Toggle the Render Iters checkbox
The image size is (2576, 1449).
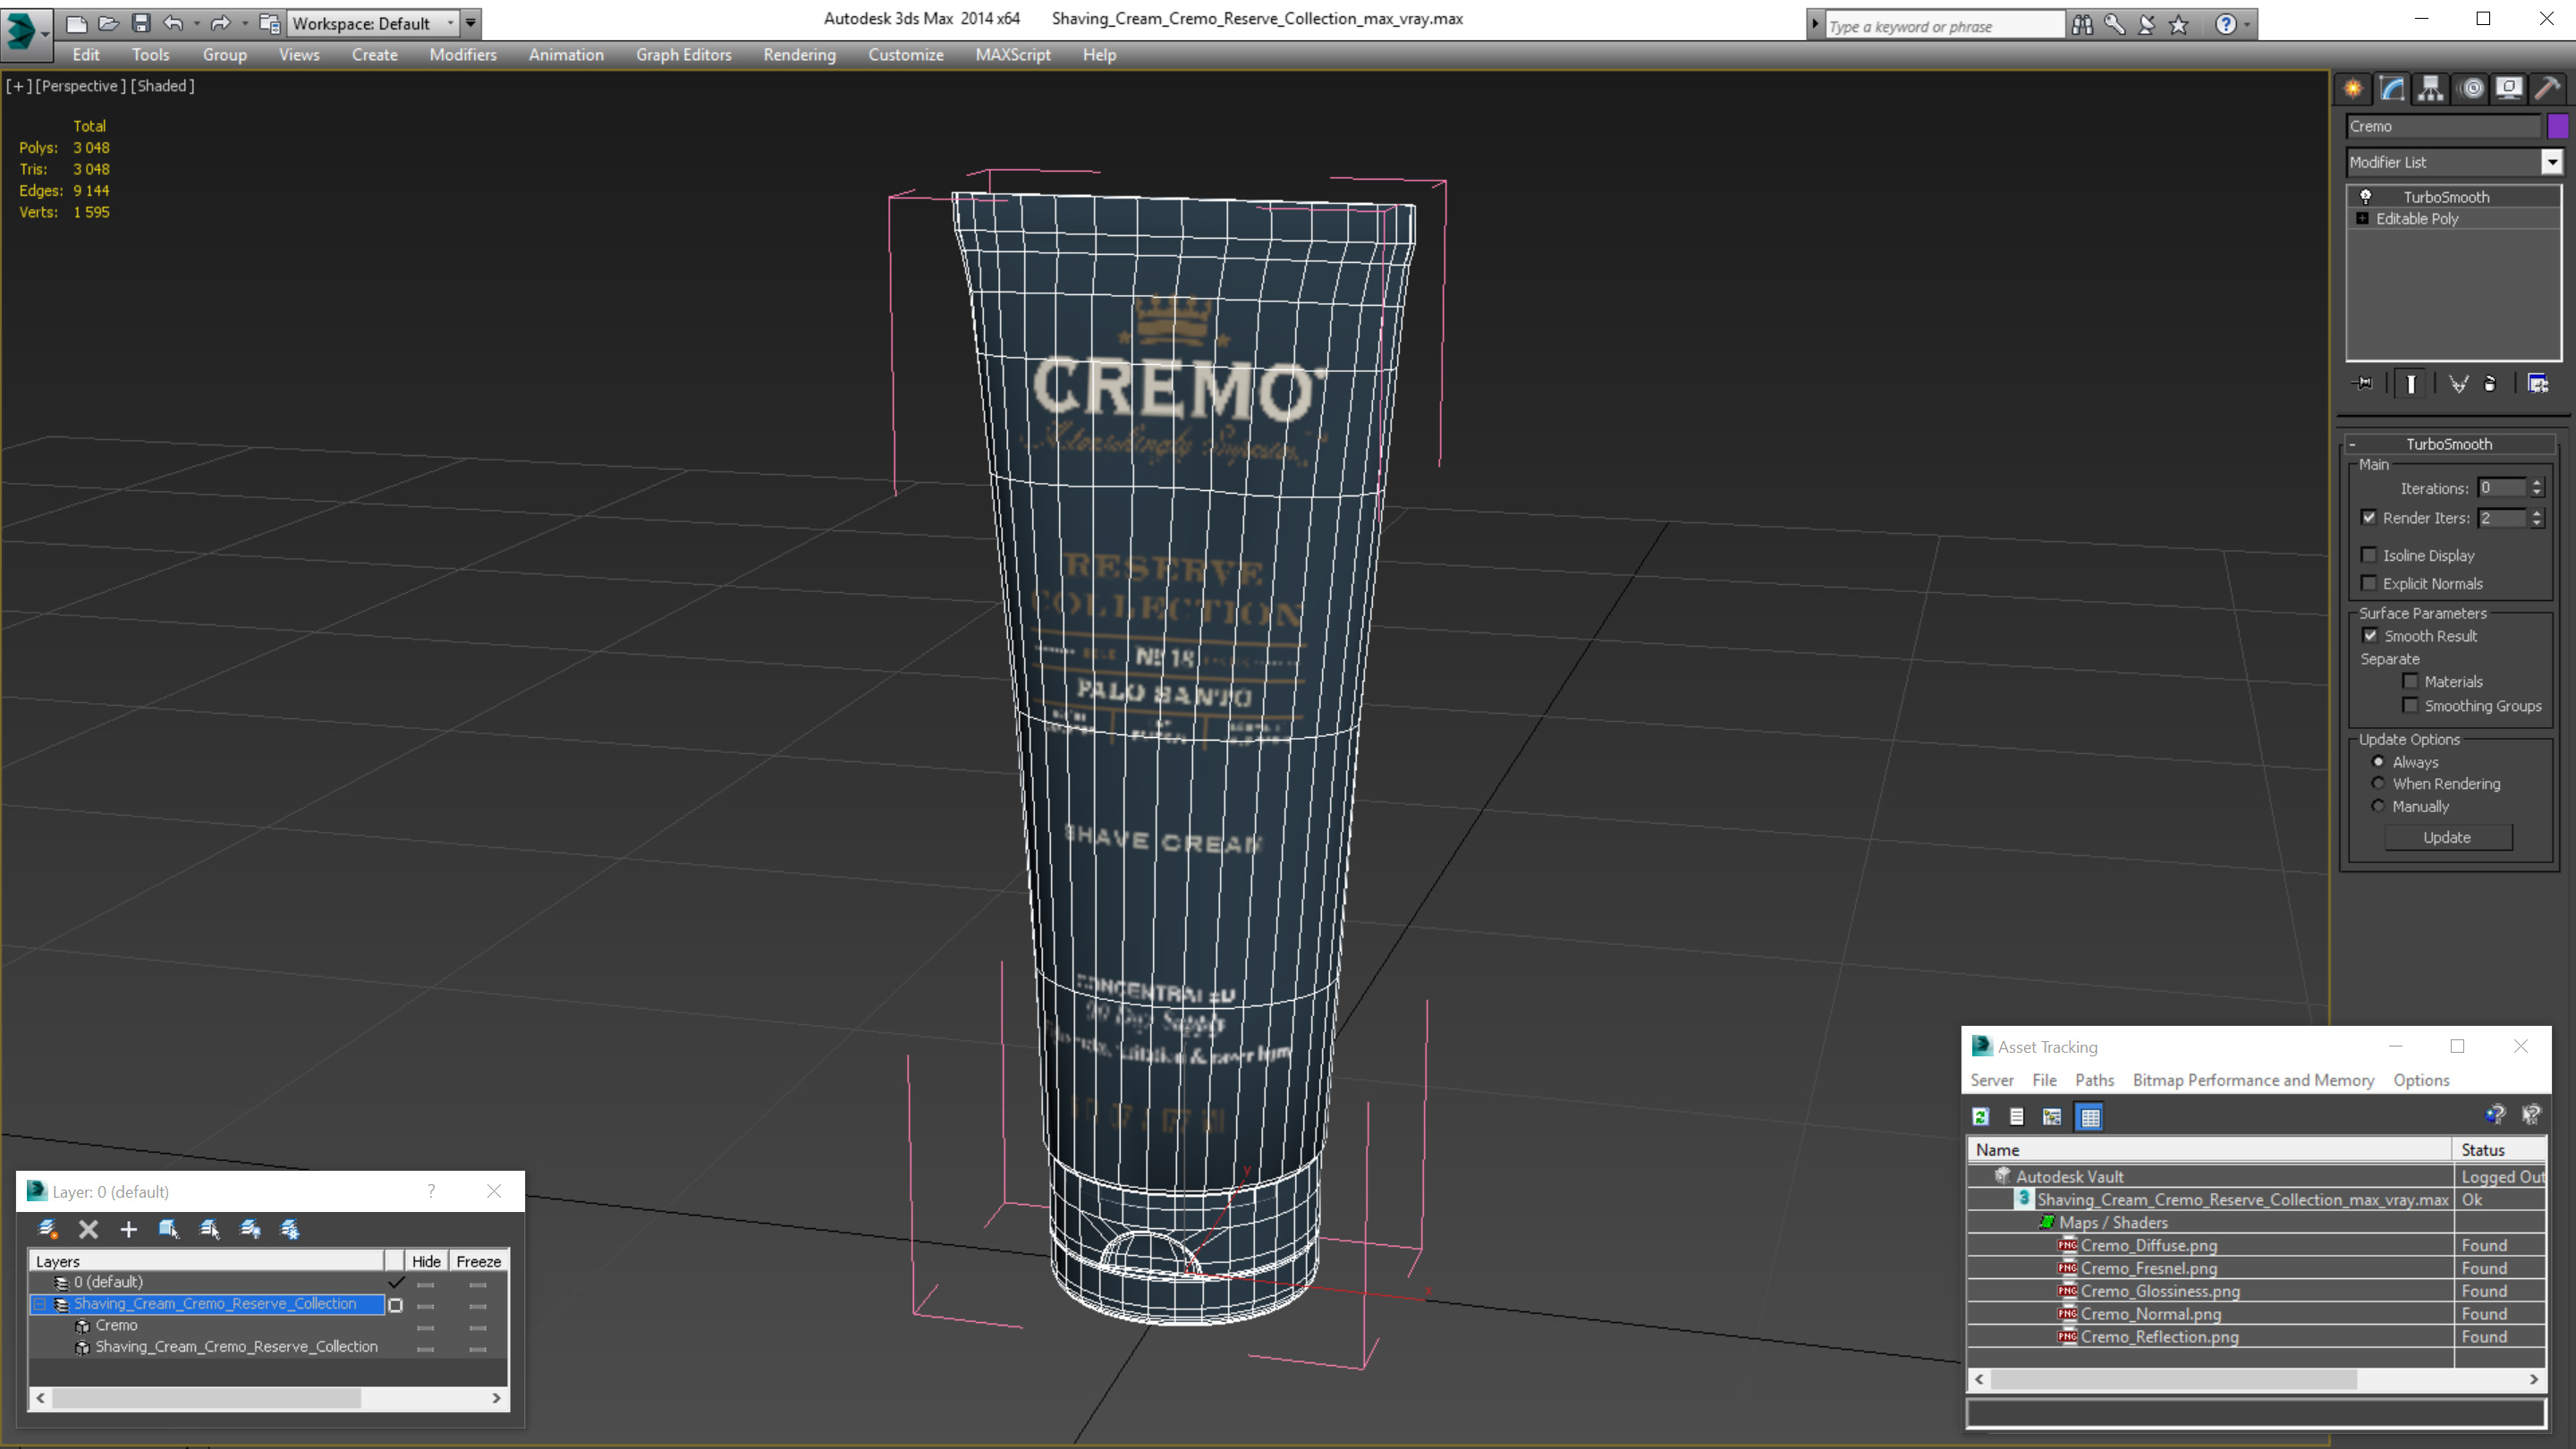point(2368,518)
